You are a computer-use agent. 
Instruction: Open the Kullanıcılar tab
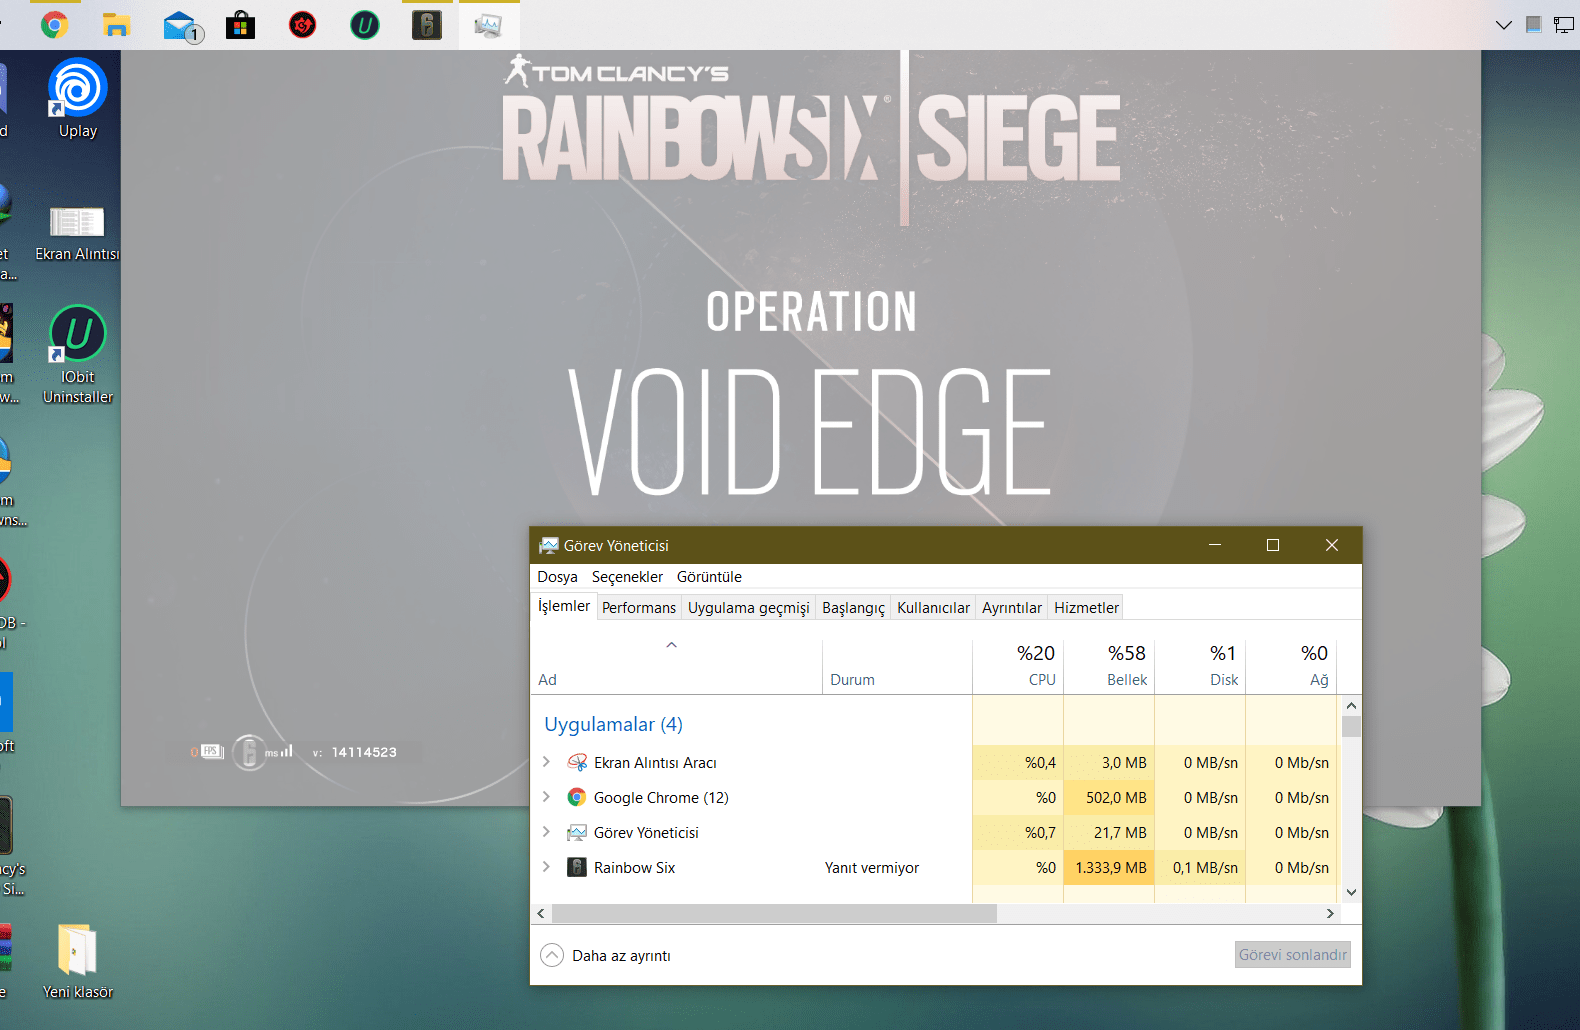click(x=933, y=608)
